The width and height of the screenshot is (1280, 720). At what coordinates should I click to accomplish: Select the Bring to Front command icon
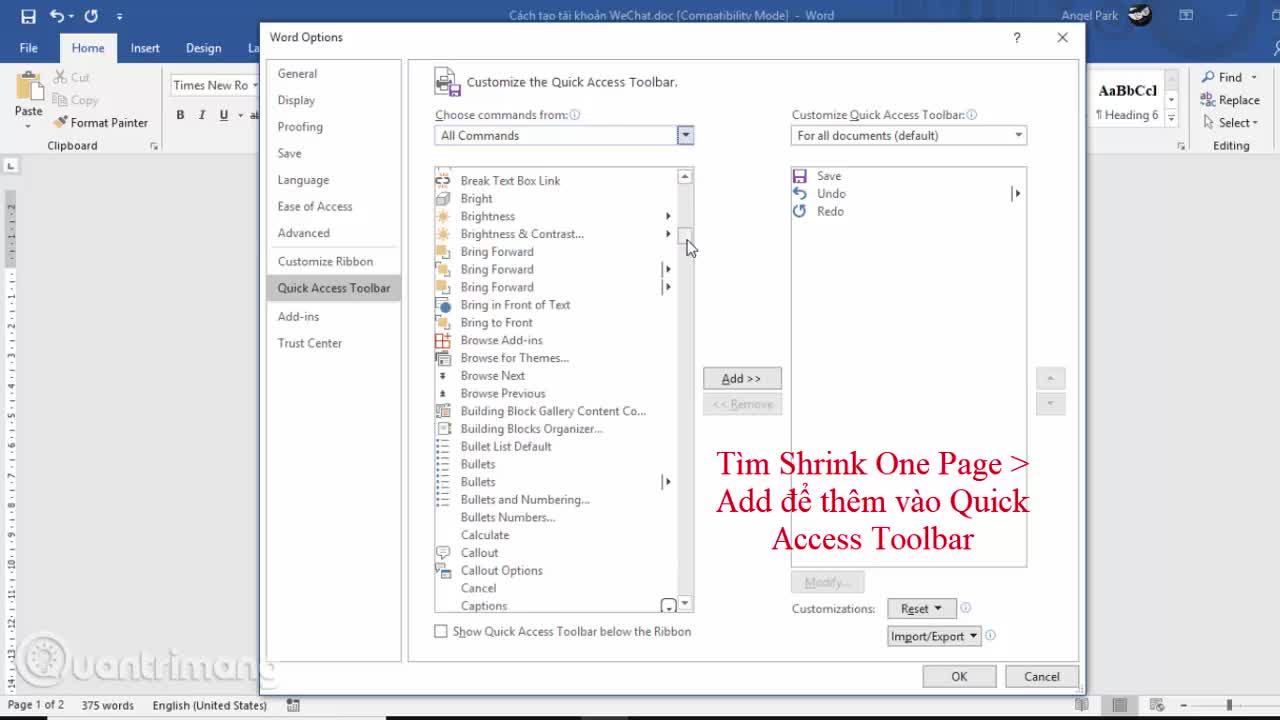pos(443,323)
